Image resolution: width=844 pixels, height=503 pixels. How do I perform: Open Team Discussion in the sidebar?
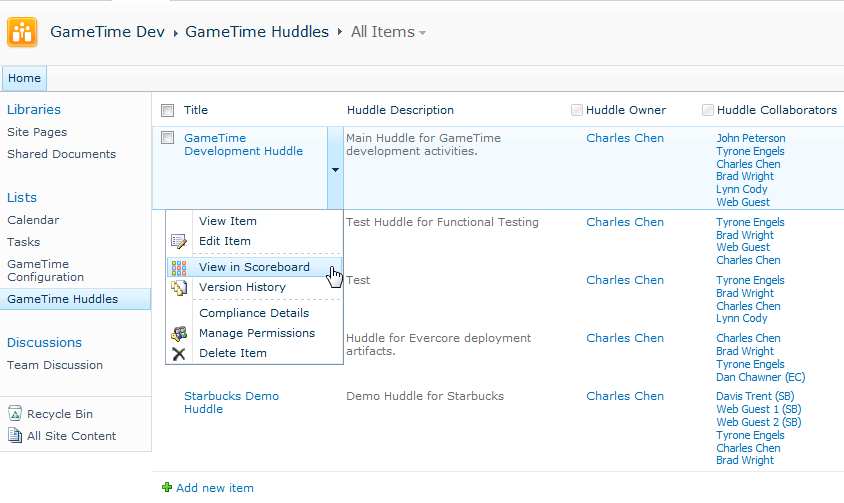[x=55, y=365]
